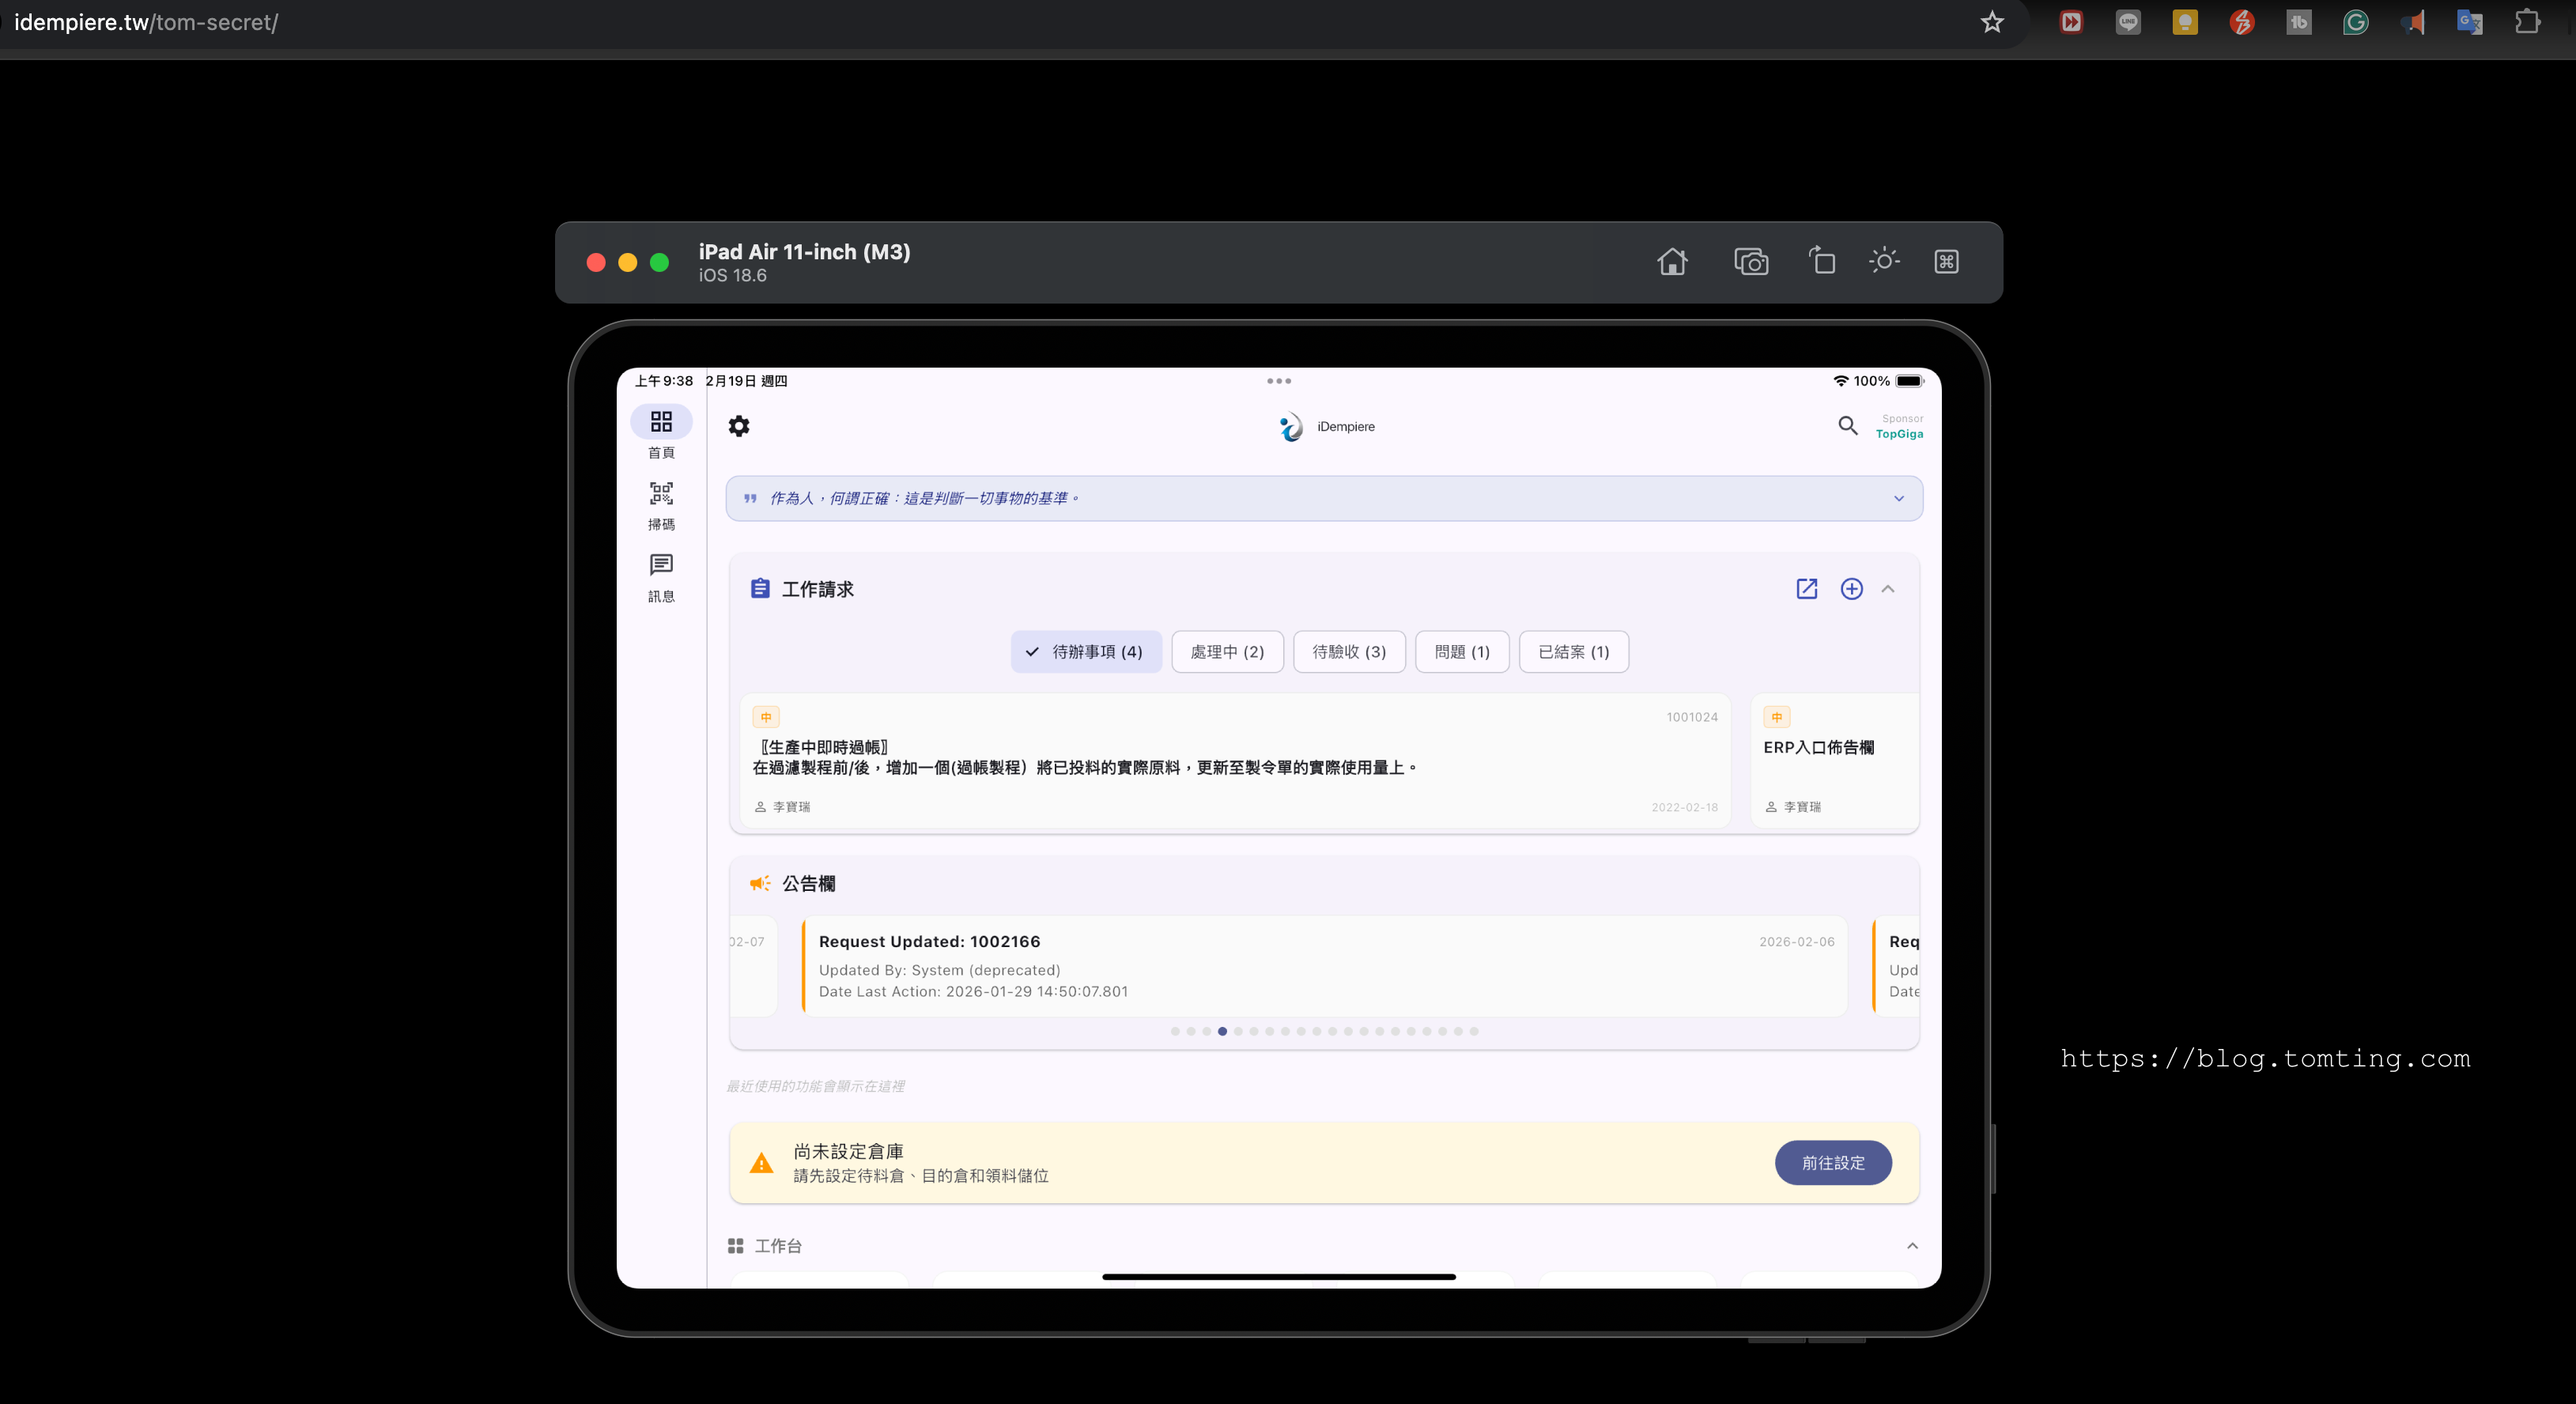Select the 已結案 (1) chip
Viewport: 2576px width, 1404px height.
click(1573, 652)
